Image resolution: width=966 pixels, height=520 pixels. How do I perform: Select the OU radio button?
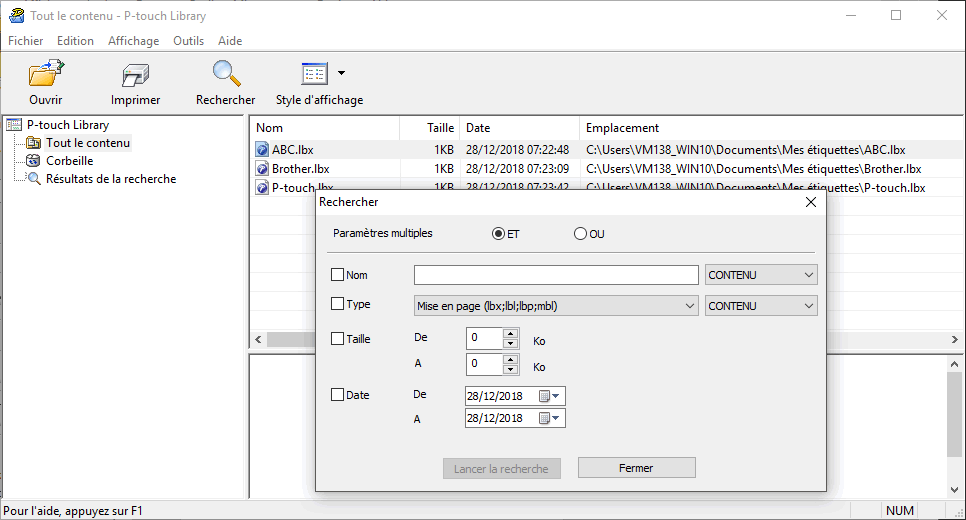pos(580,234)
